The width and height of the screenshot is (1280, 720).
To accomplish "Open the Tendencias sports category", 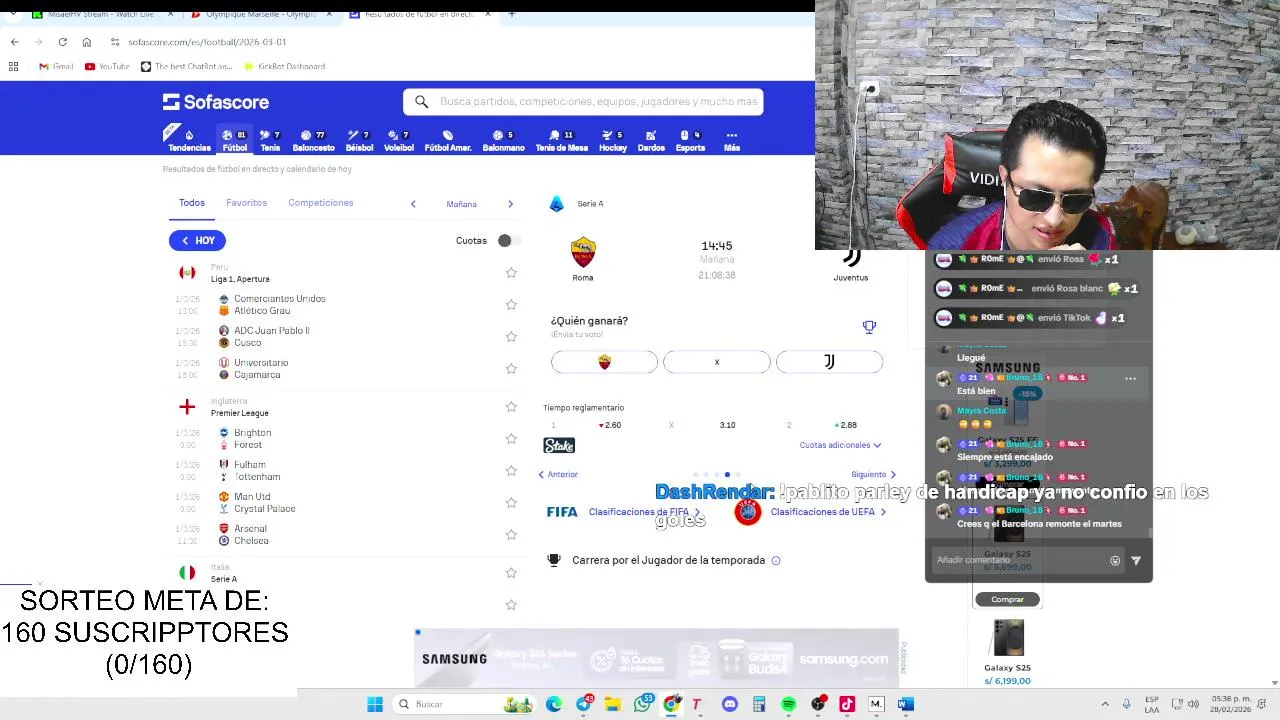I will click(188, 140).
